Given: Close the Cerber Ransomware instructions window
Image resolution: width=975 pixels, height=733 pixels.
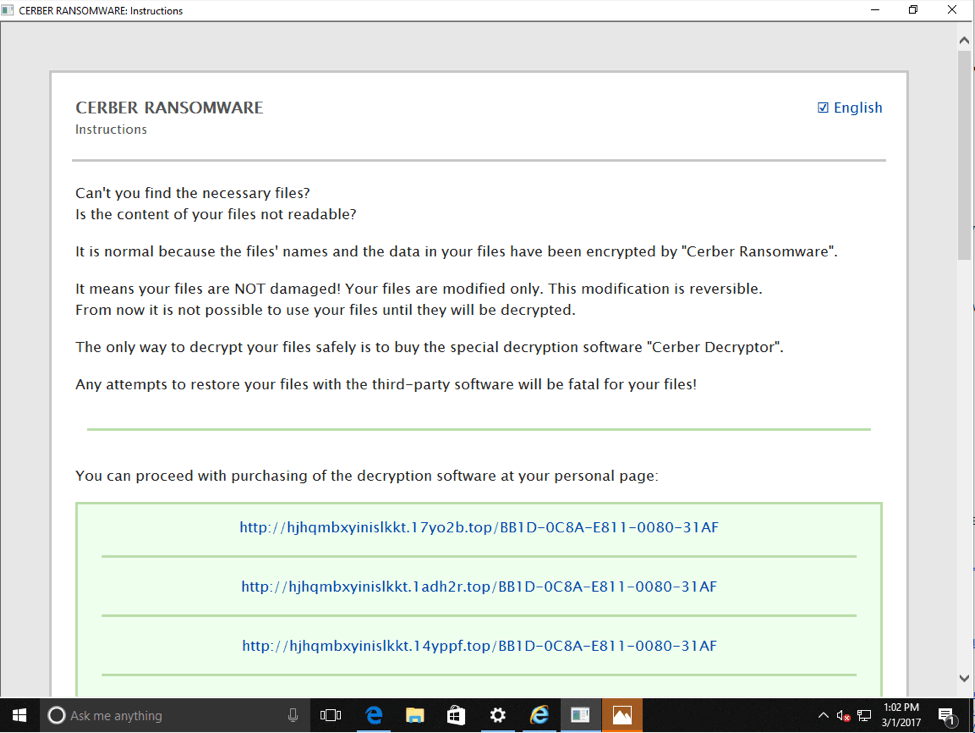Looking at the screenshot, I should coord(952,10).
